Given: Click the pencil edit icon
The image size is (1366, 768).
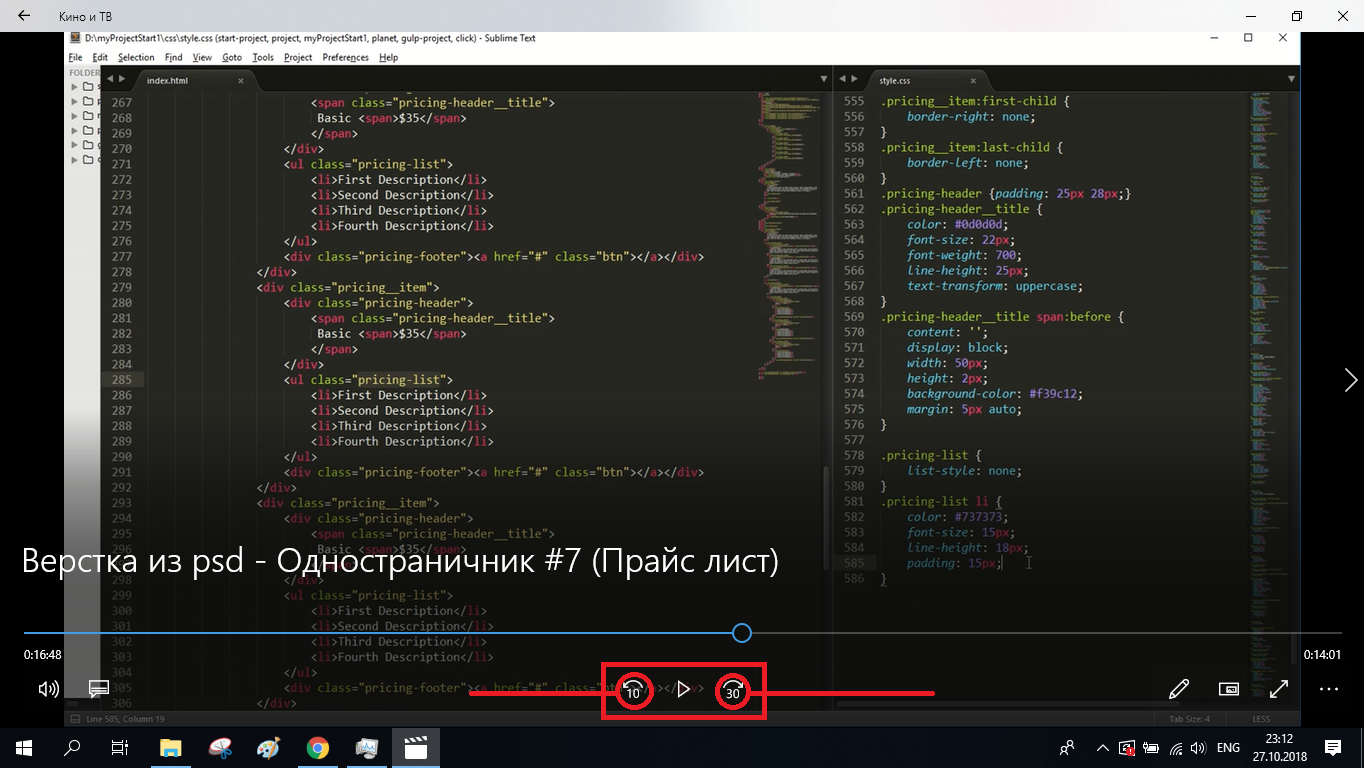Looking at the screenshot, I should click(1179, 689).
